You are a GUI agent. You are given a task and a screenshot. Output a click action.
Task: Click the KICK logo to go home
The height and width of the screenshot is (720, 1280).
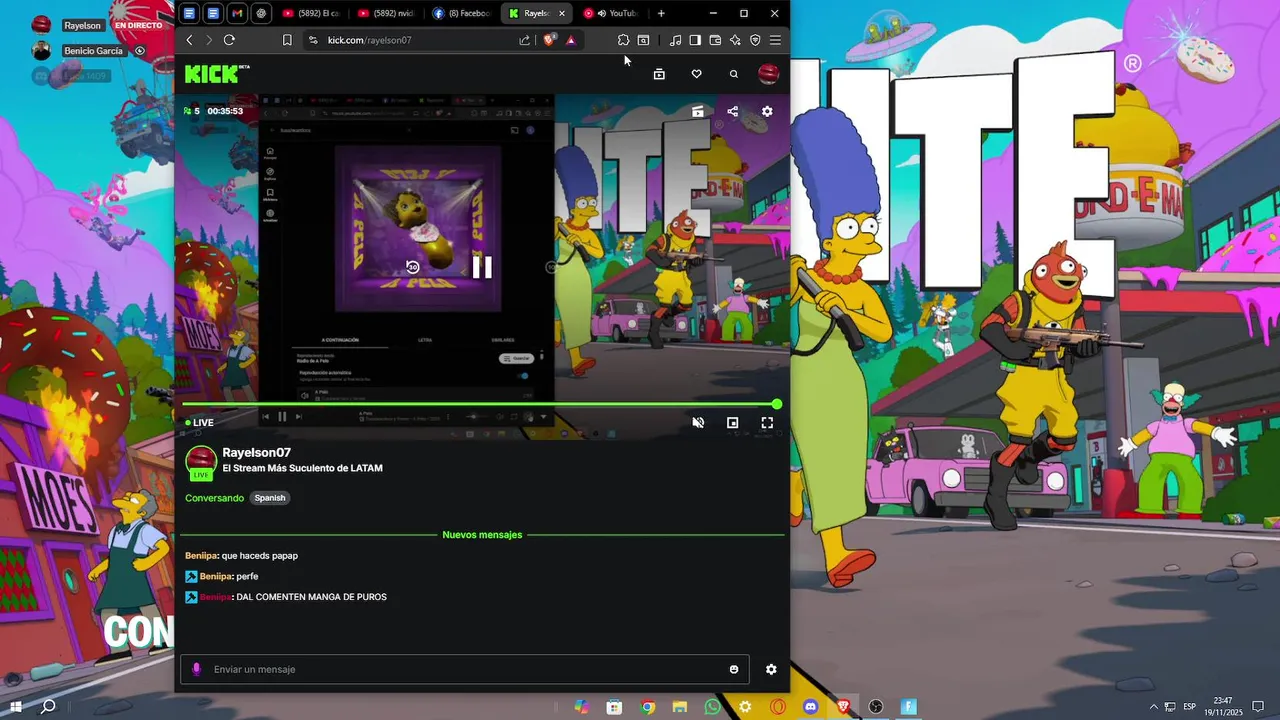(x=216, y=74)
